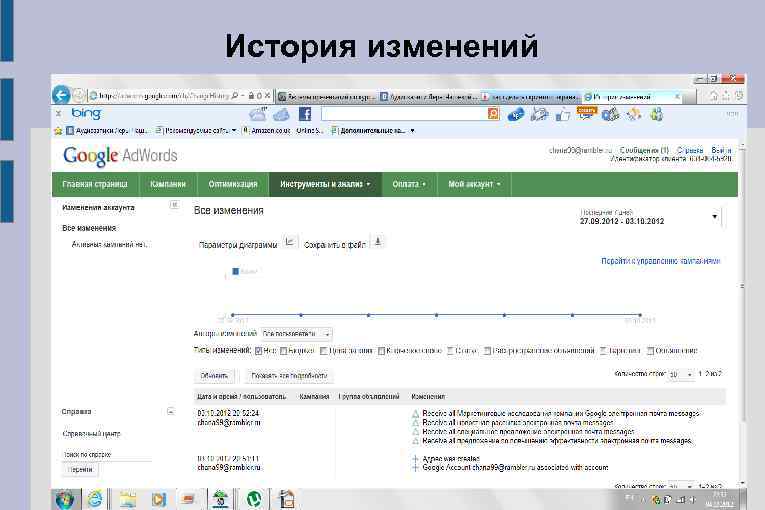765x510 pixels.
Task: Enable the 'Бюджет' change type checkbox
Action: pyautogui.click(x=283, y=351)
